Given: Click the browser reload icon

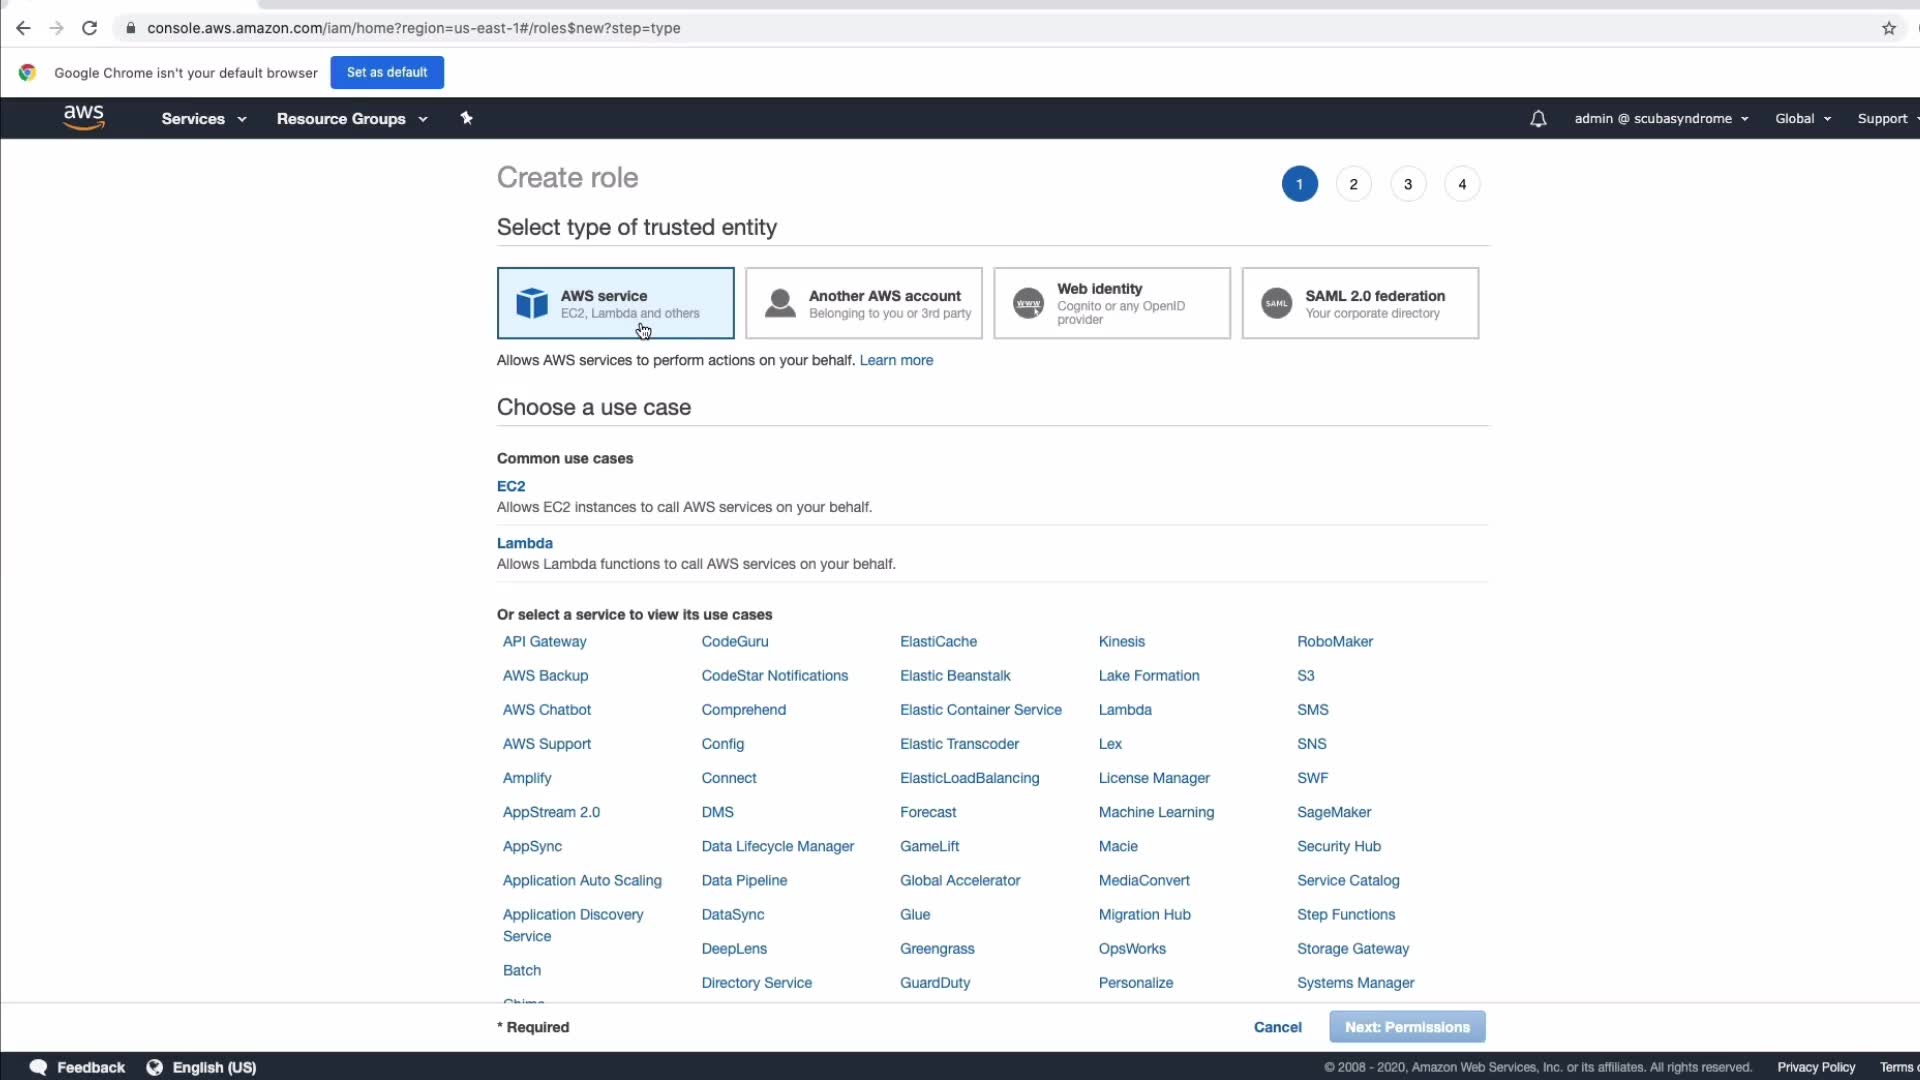Looking at the screenshot, I should tap(90, 28).
